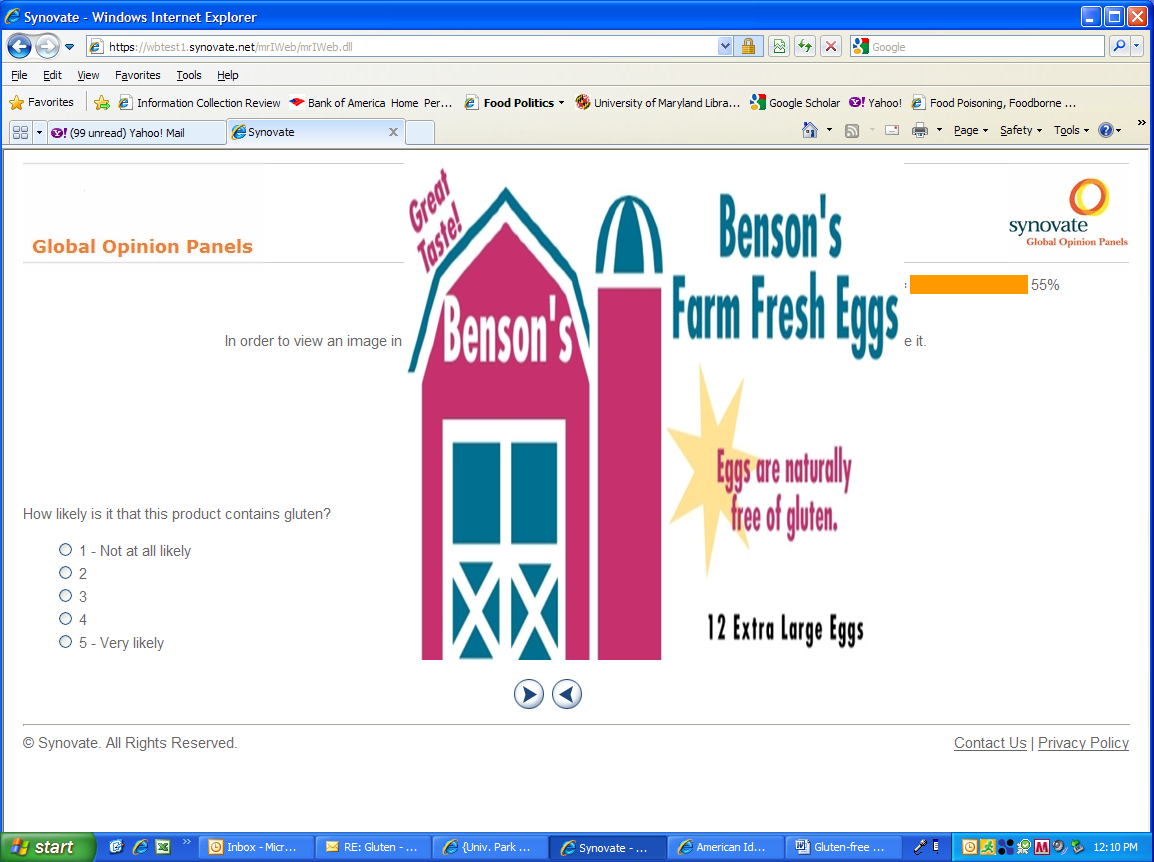This screenshot has height=862, width=1154.
Task: Open the File menu
Action: pyautogui.click(x=19, y=75)
